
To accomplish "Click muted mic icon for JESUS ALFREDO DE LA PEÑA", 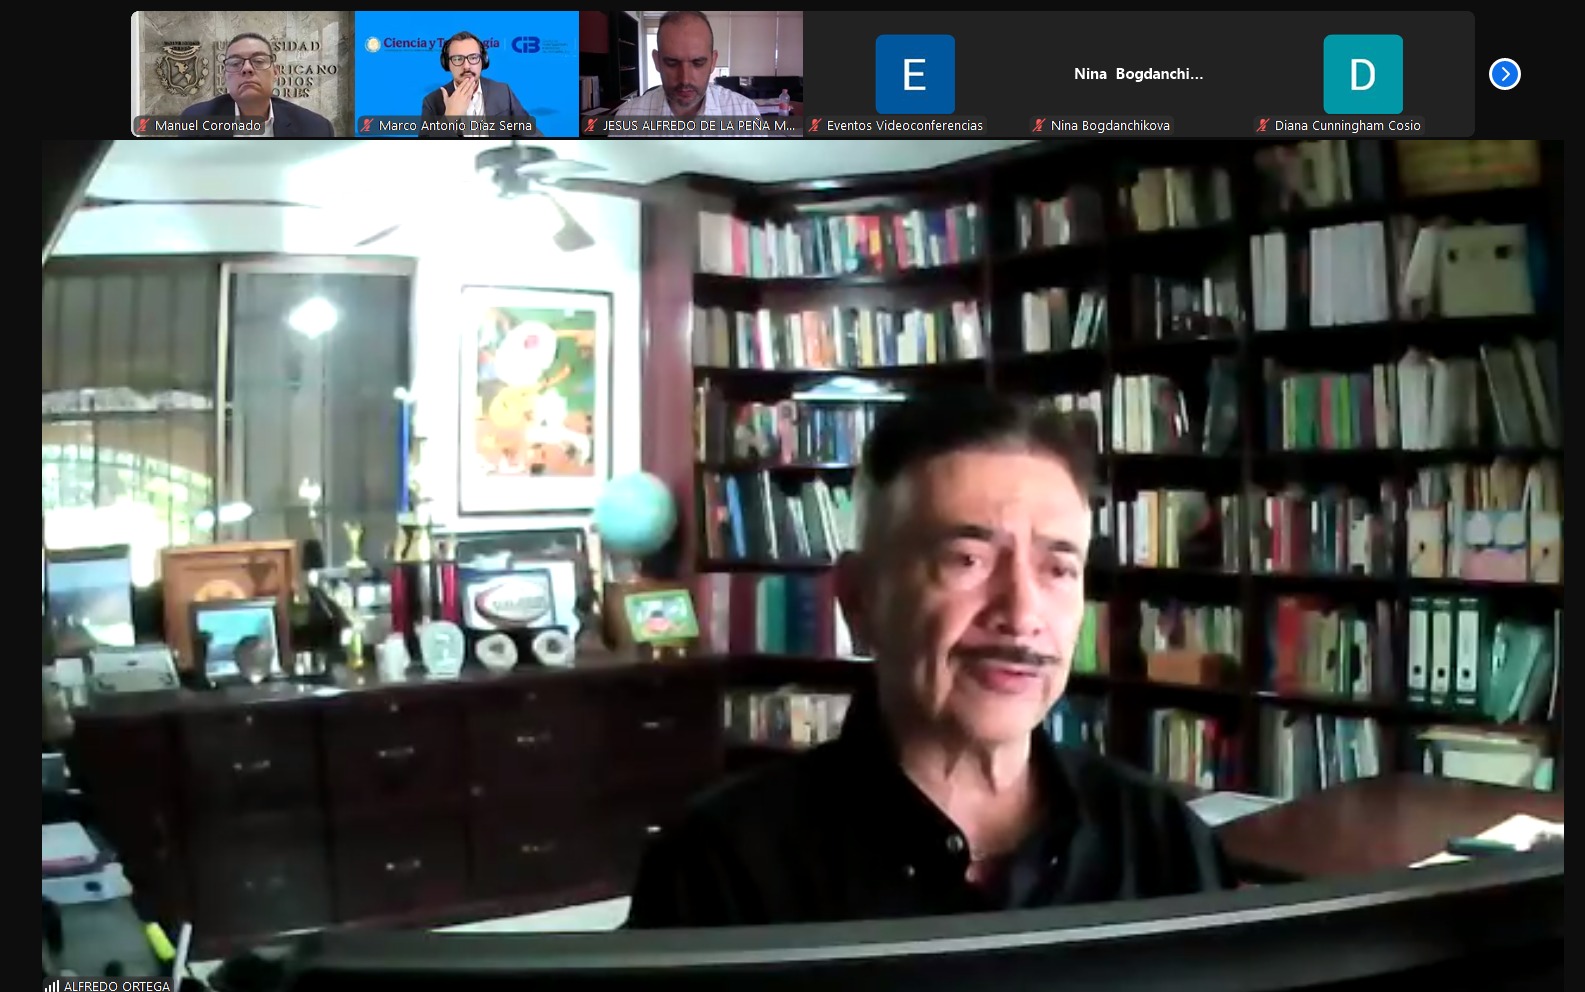I will [x=591, y=126].
